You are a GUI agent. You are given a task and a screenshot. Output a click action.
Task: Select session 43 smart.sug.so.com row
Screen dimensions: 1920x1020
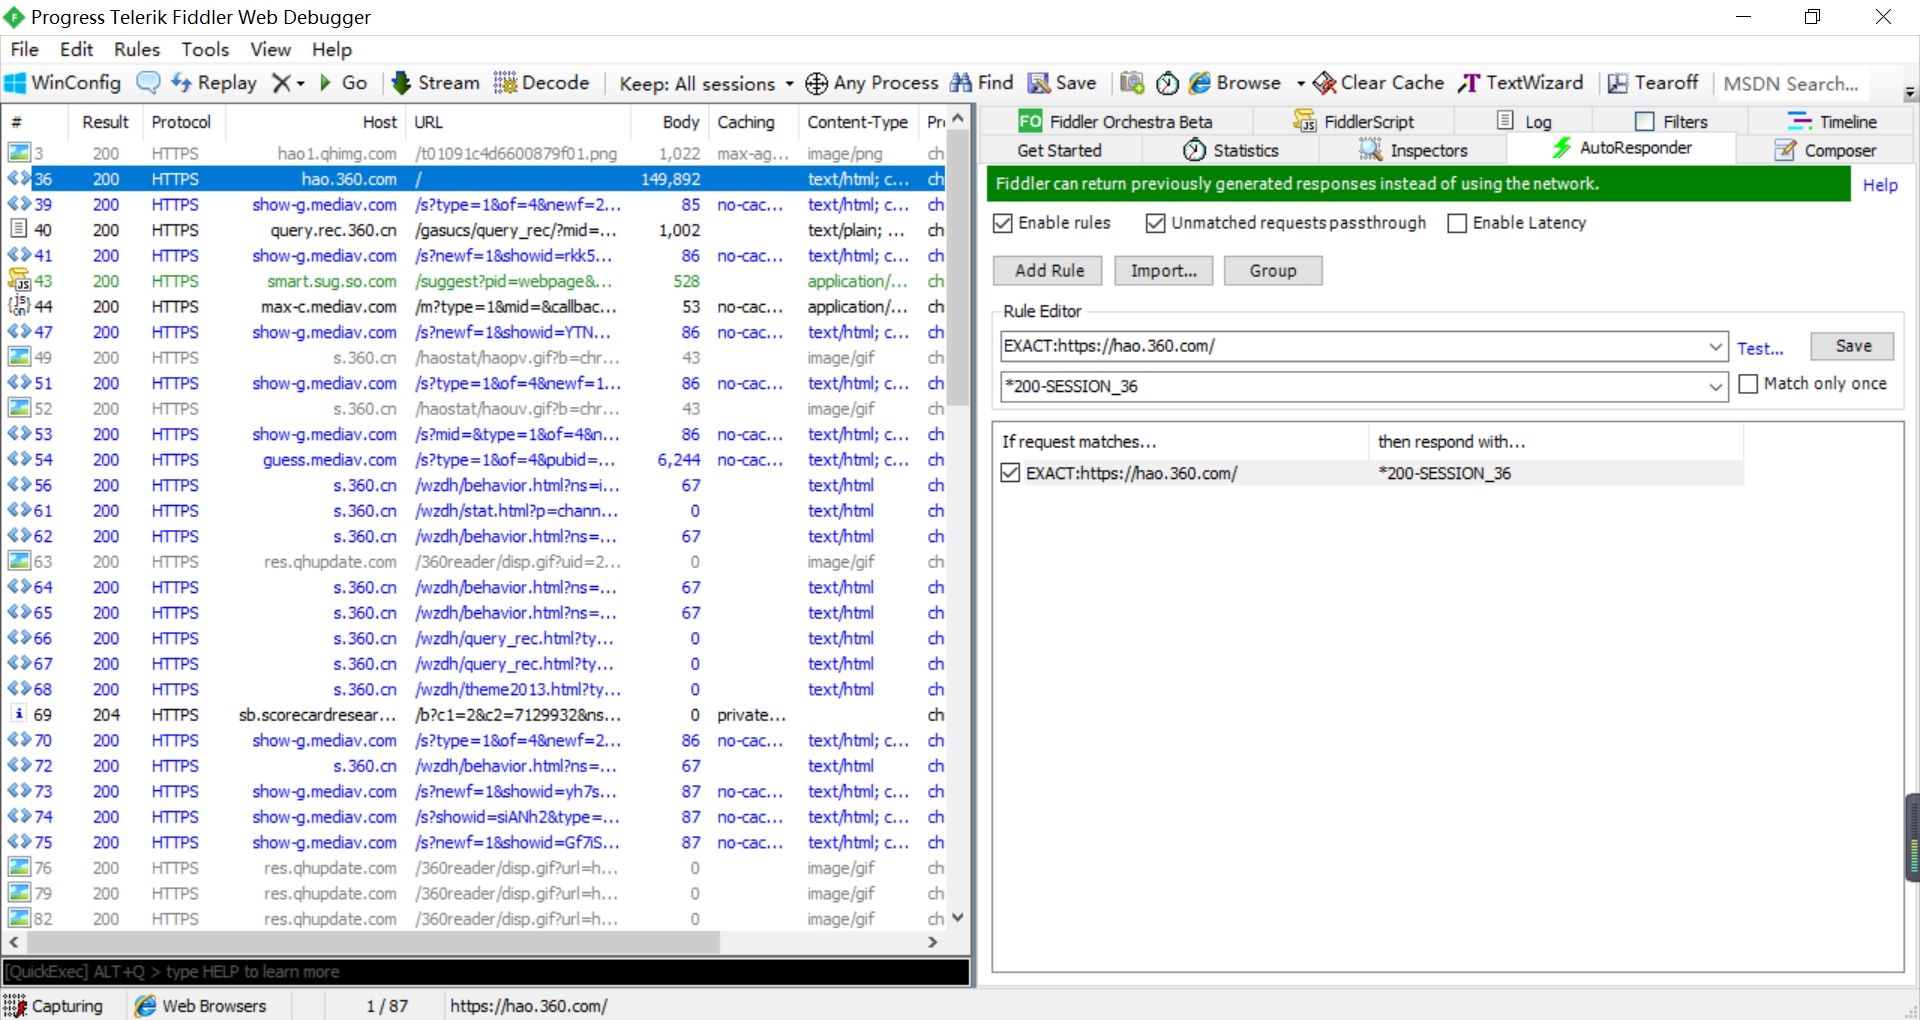pos(475,281)
